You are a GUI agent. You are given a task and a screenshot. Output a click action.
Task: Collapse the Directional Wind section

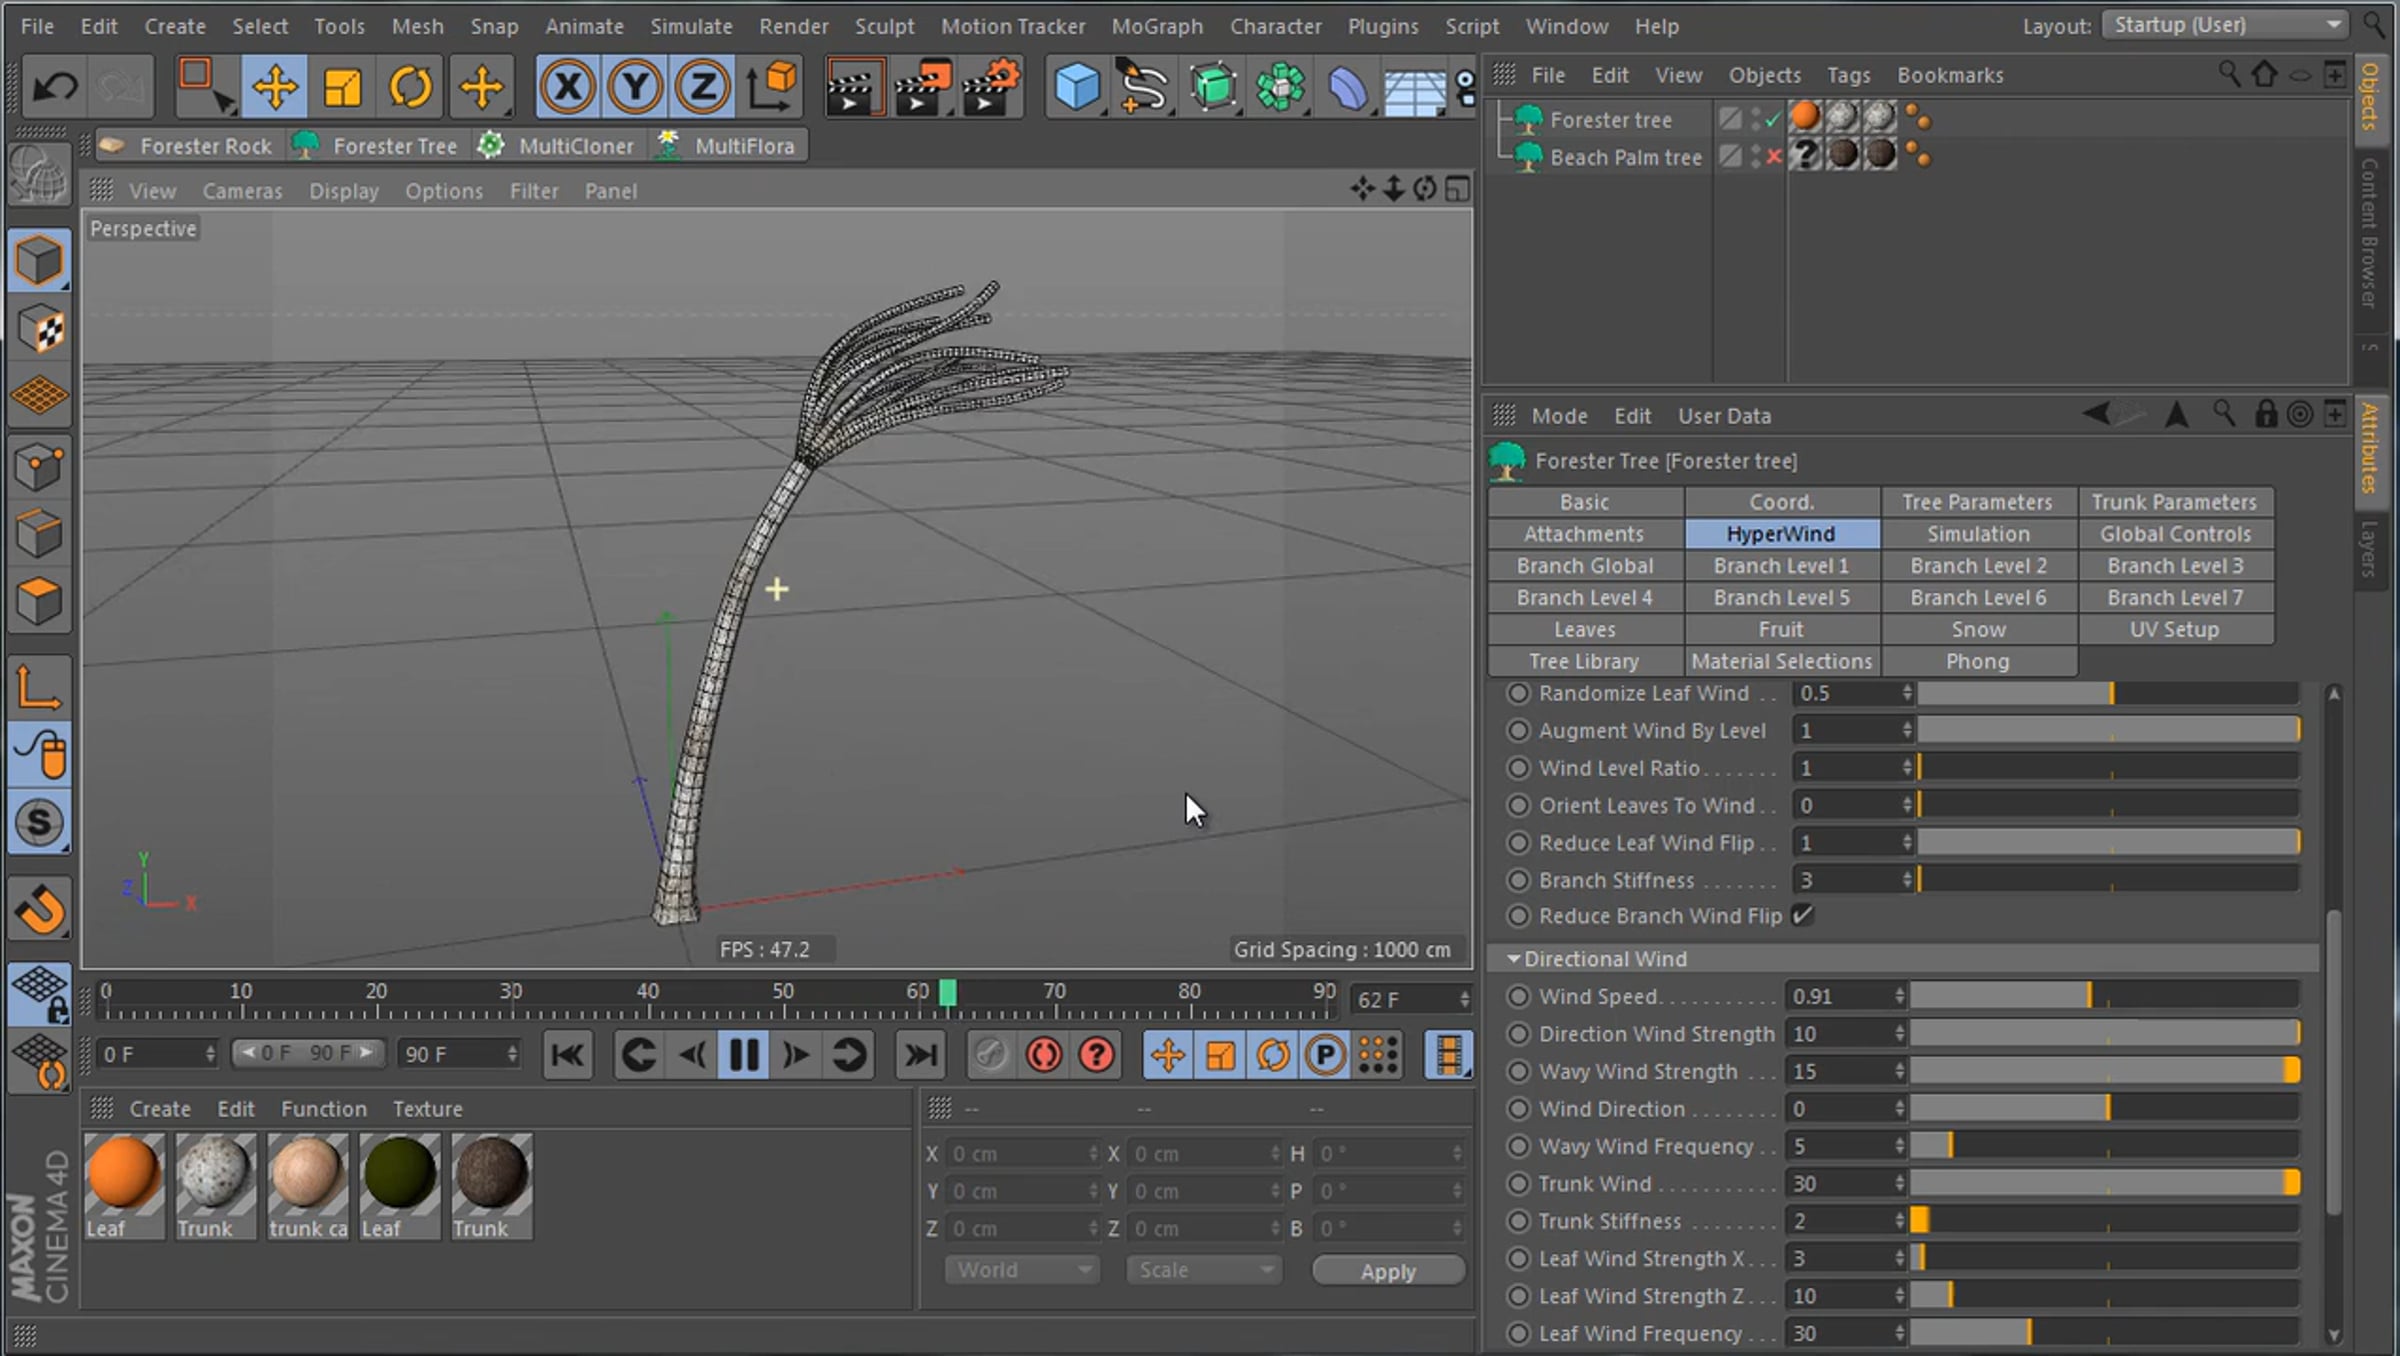[x=1513, y=959]
